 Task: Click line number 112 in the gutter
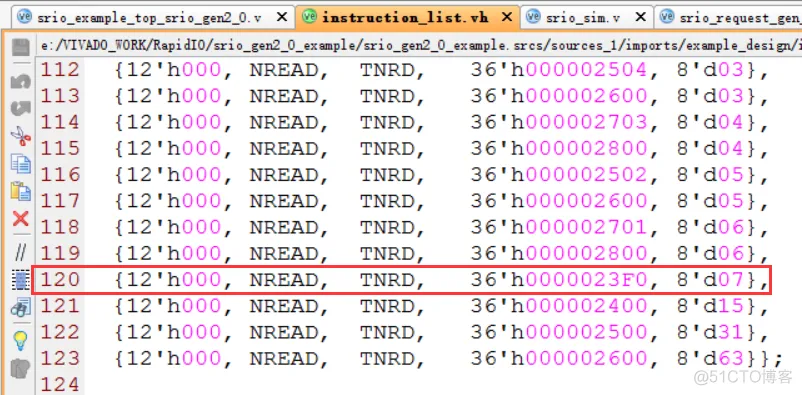(x=59, y=70)
